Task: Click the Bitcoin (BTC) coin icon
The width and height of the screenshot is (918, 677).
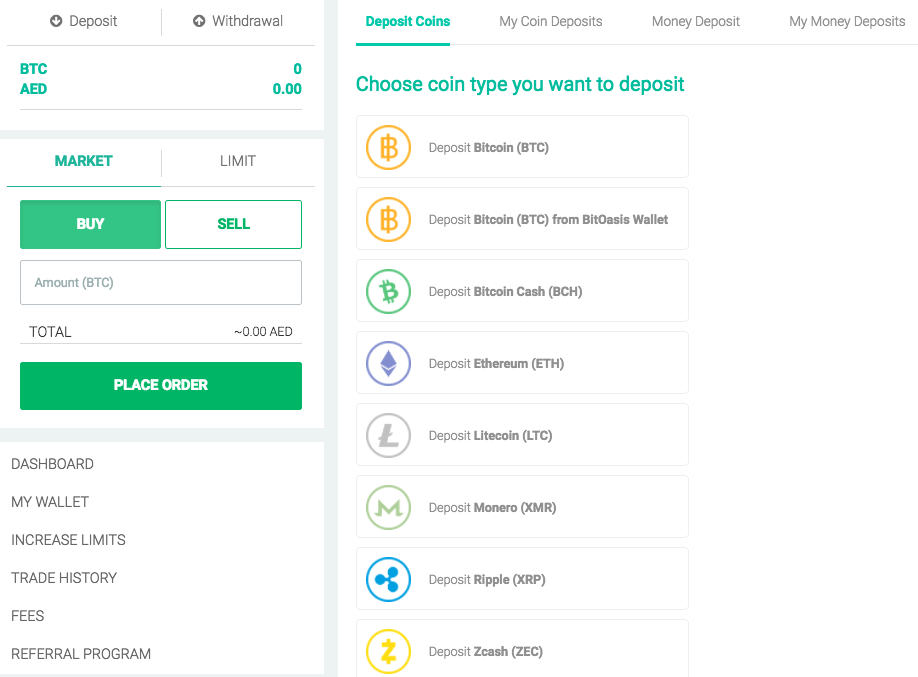Action: (388, 148)
